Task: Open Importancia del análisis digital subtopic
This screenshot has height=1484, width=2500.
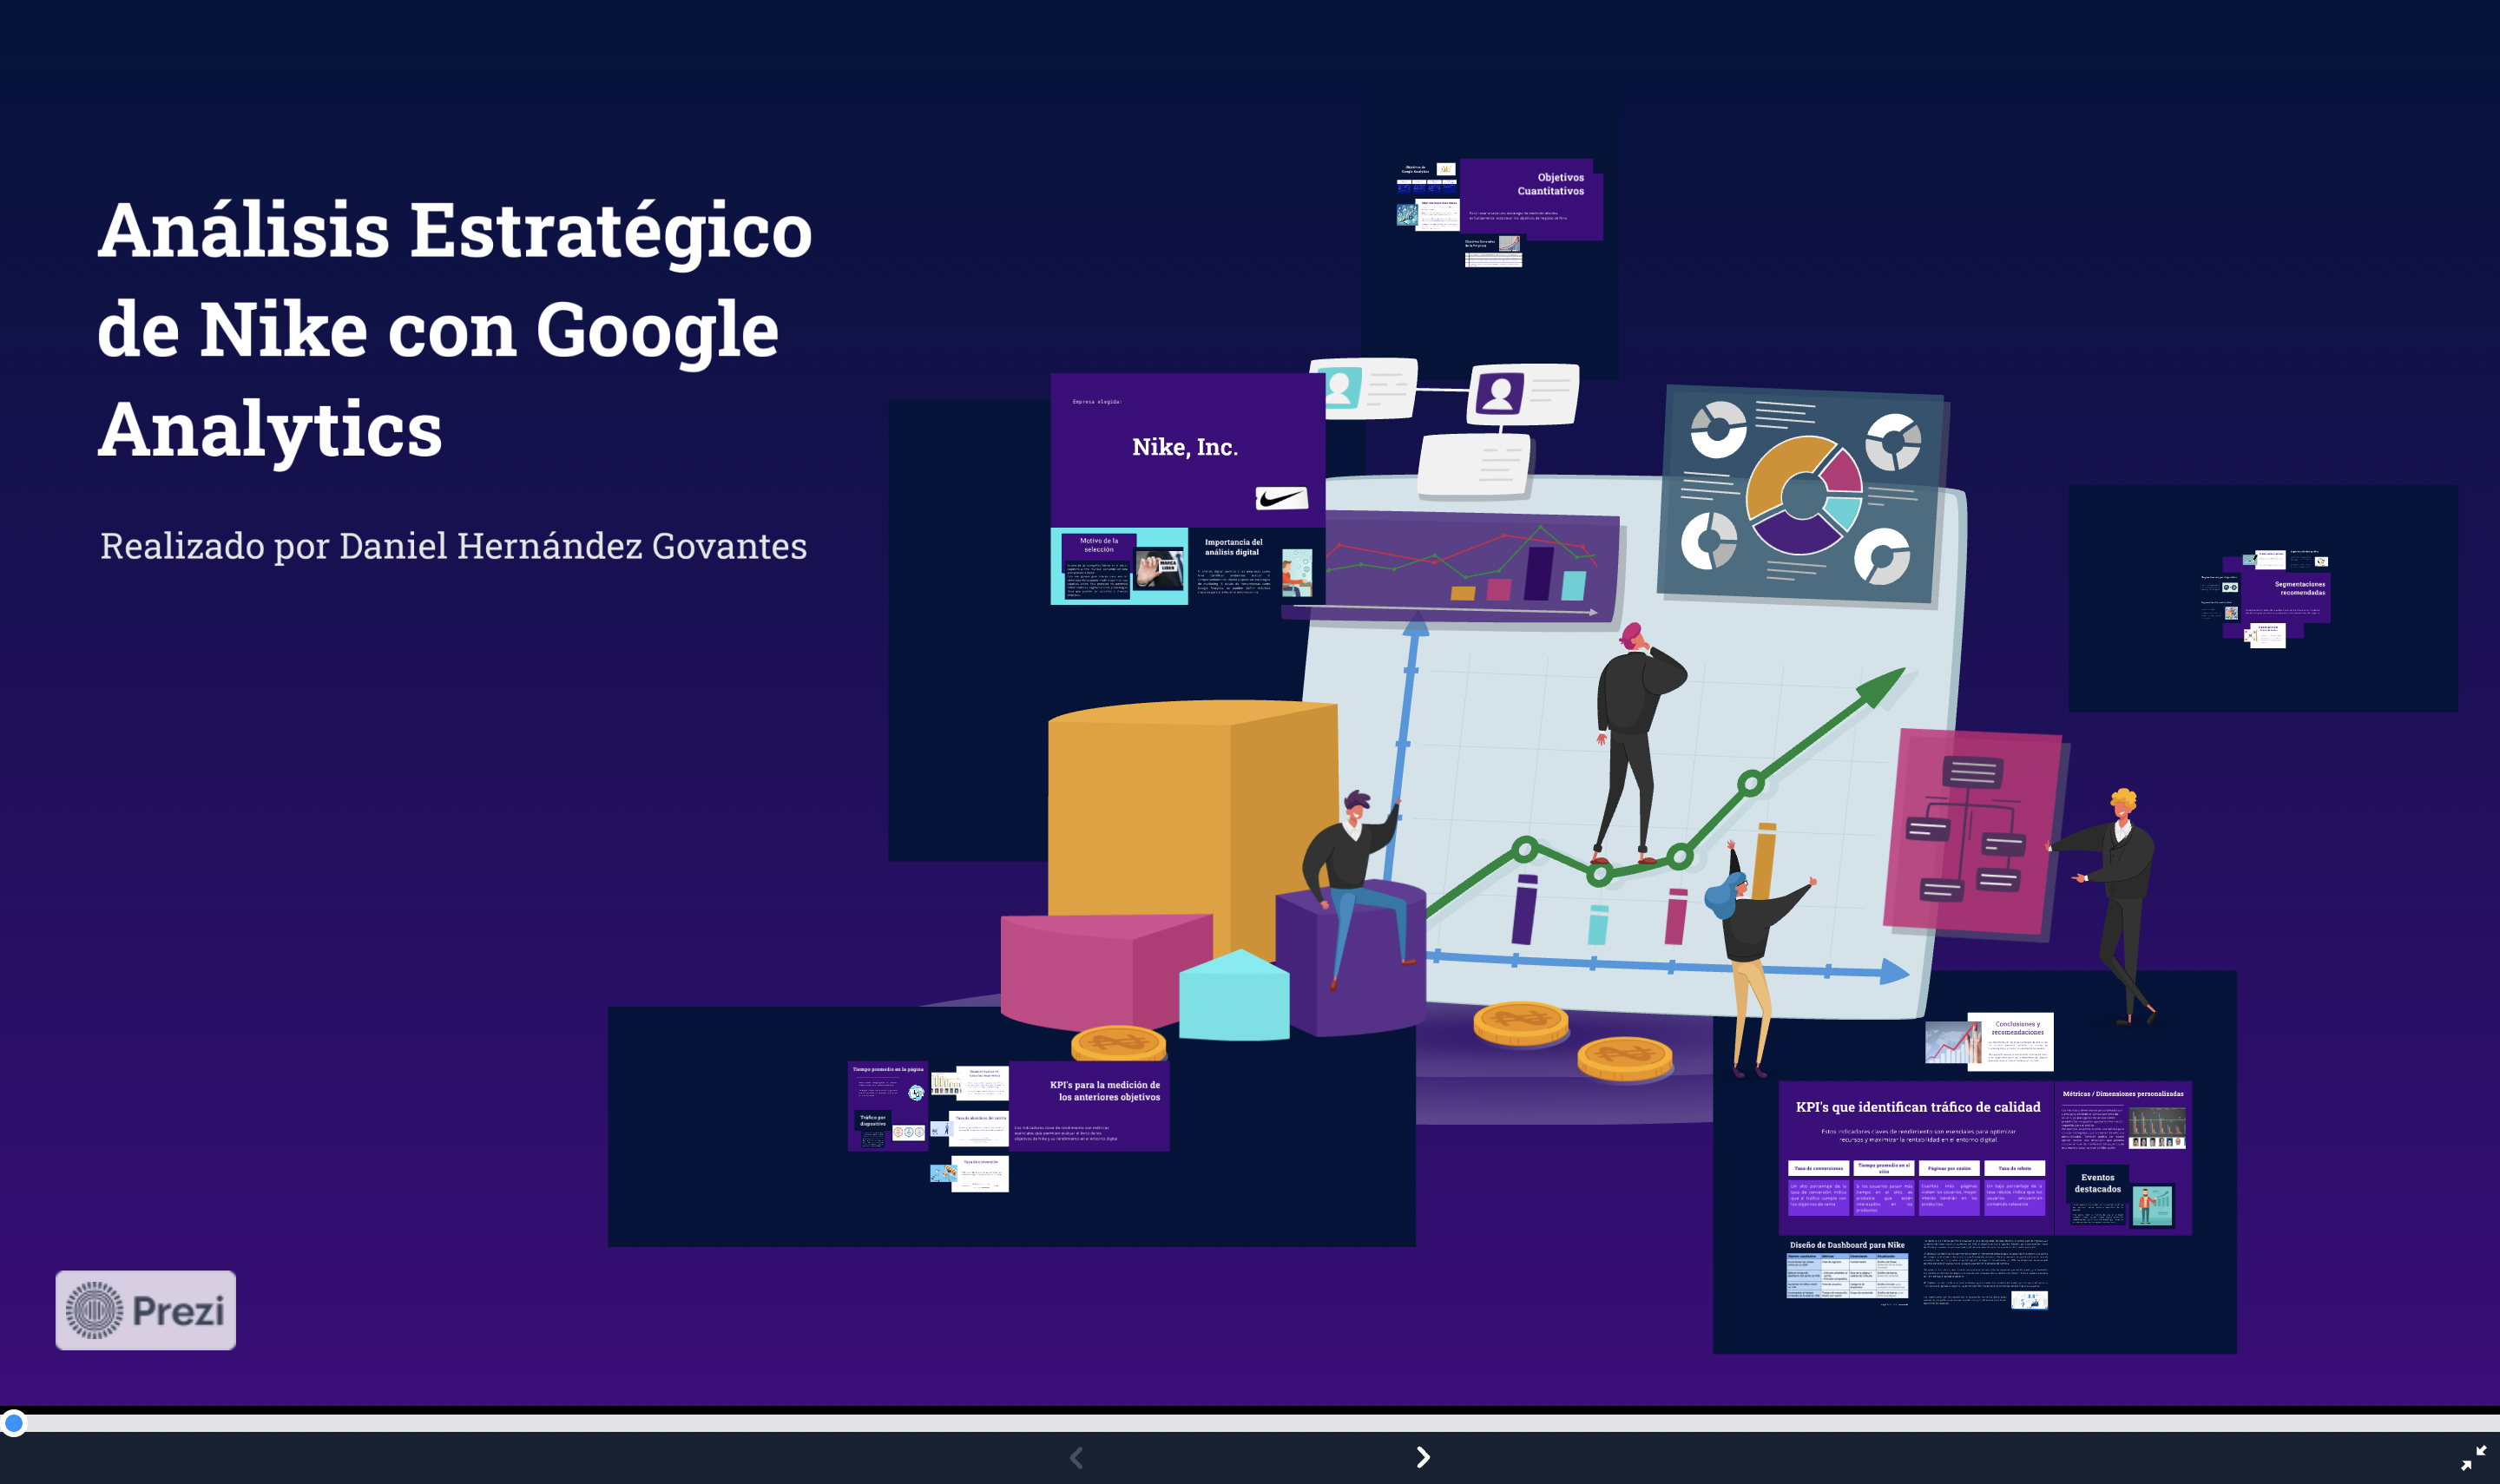Action: 1257,566
